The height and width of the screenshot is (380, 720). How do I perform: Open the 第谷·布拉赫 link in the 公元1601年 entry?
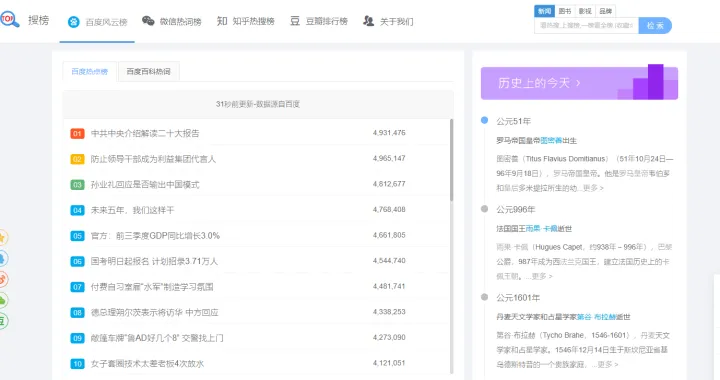click(x=597, y=317)
